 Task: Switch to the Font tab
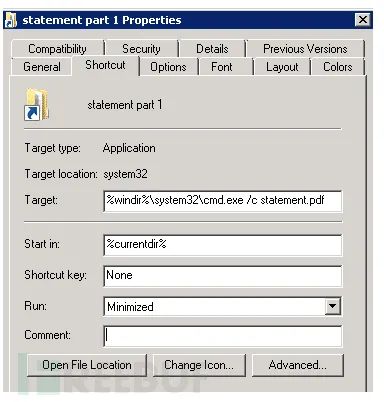point(222,67)
